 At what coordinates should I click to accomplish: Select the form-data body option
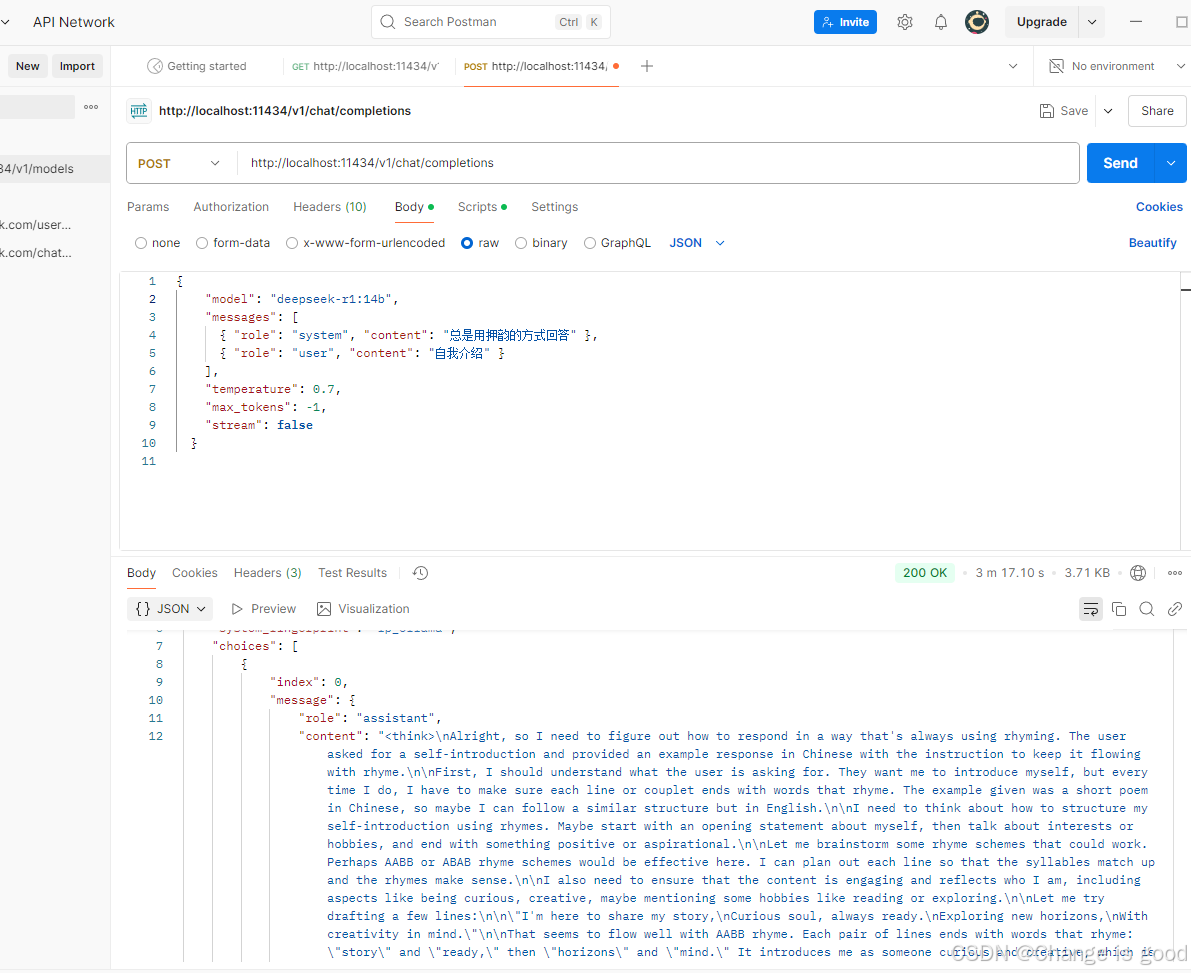tap(202, 243)
